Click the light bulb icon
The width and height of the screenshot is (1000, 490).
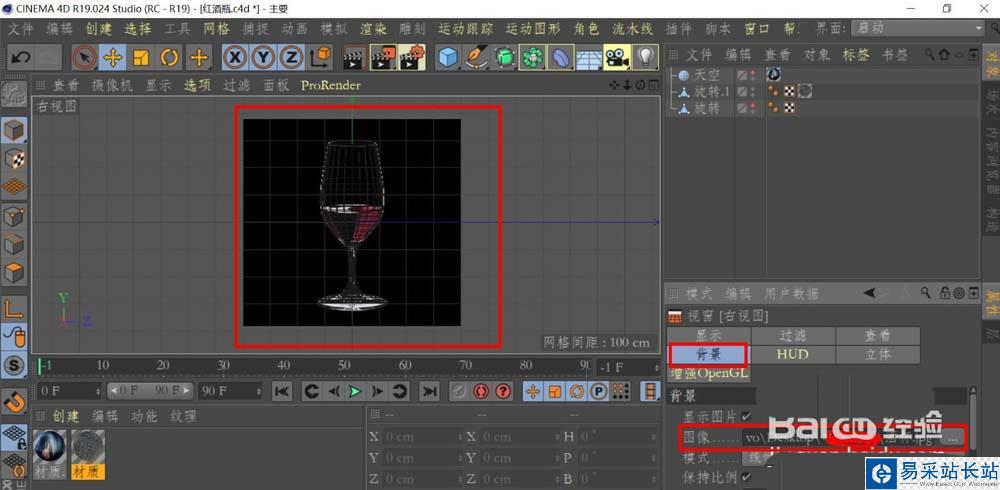click(x=646, y=57)
